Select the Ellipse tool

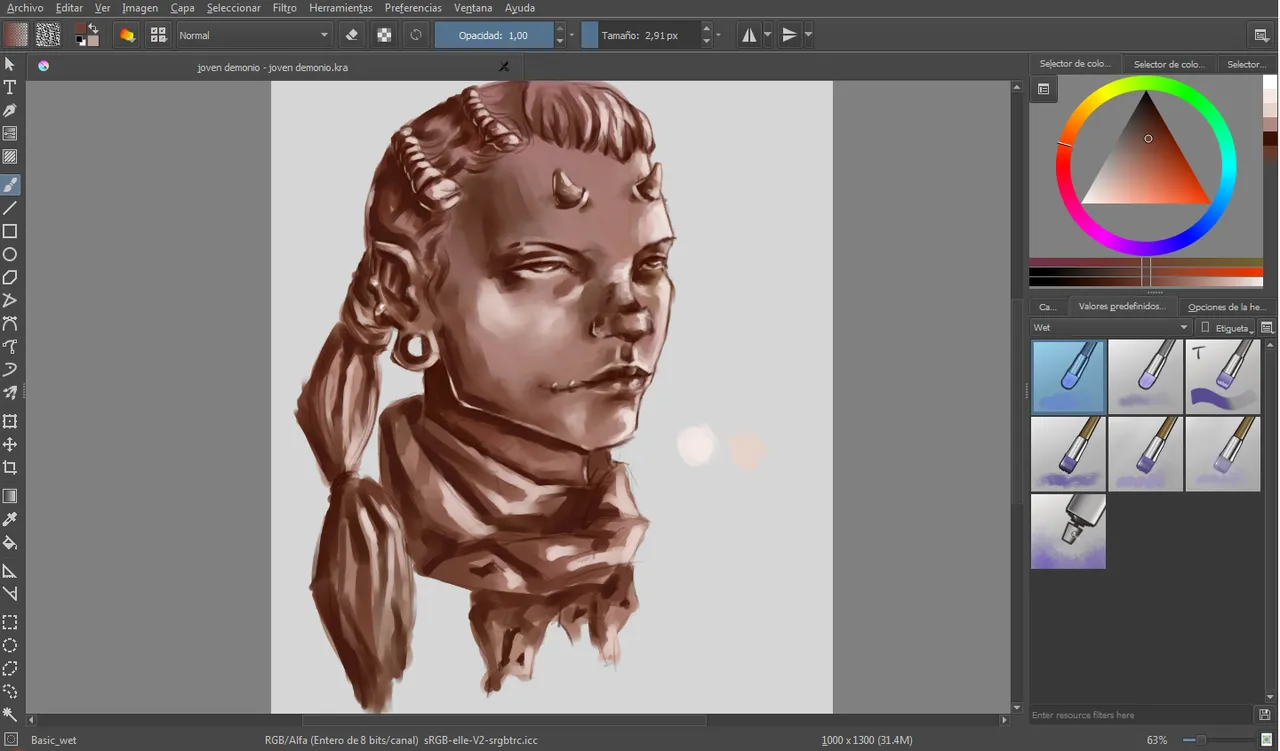point(10,254)
